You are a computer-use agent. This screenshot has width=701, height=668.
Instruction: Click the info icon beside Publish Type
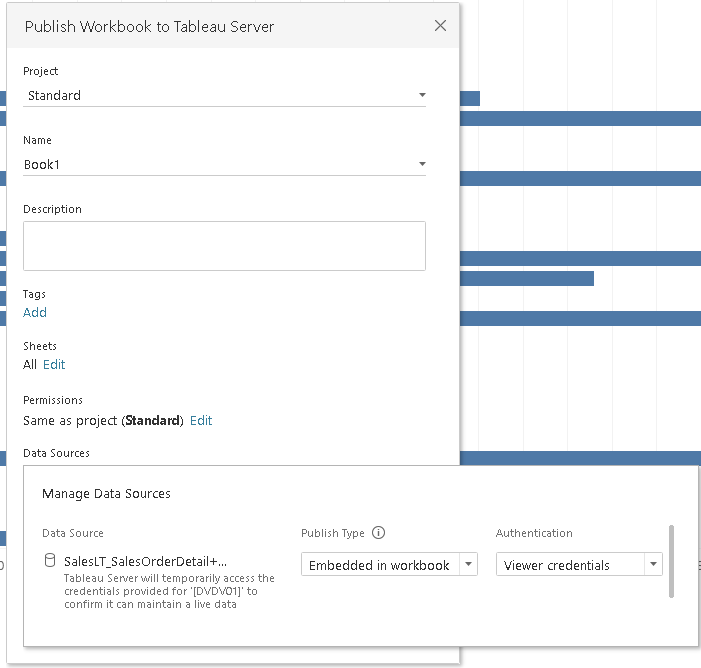tap(378, 533)
